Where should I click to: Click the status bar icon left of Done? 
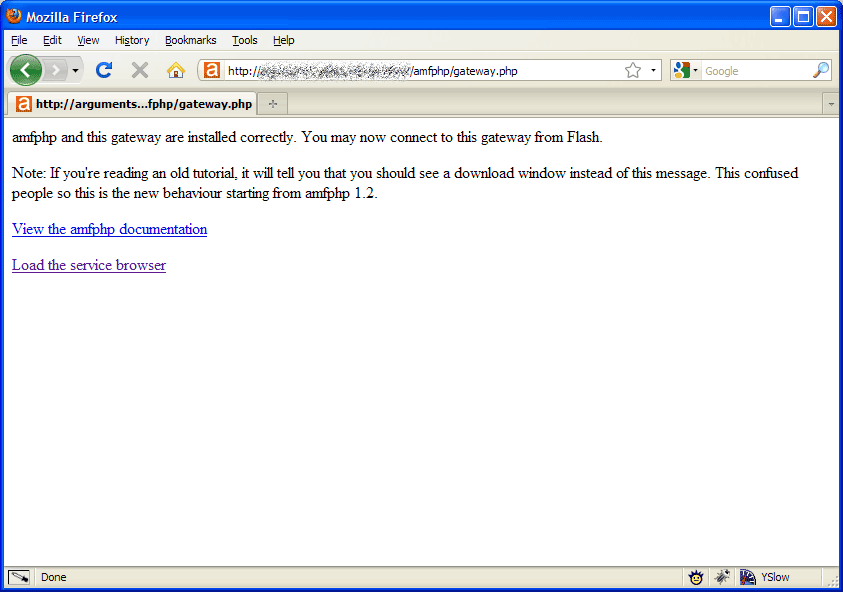coord(19,577)
